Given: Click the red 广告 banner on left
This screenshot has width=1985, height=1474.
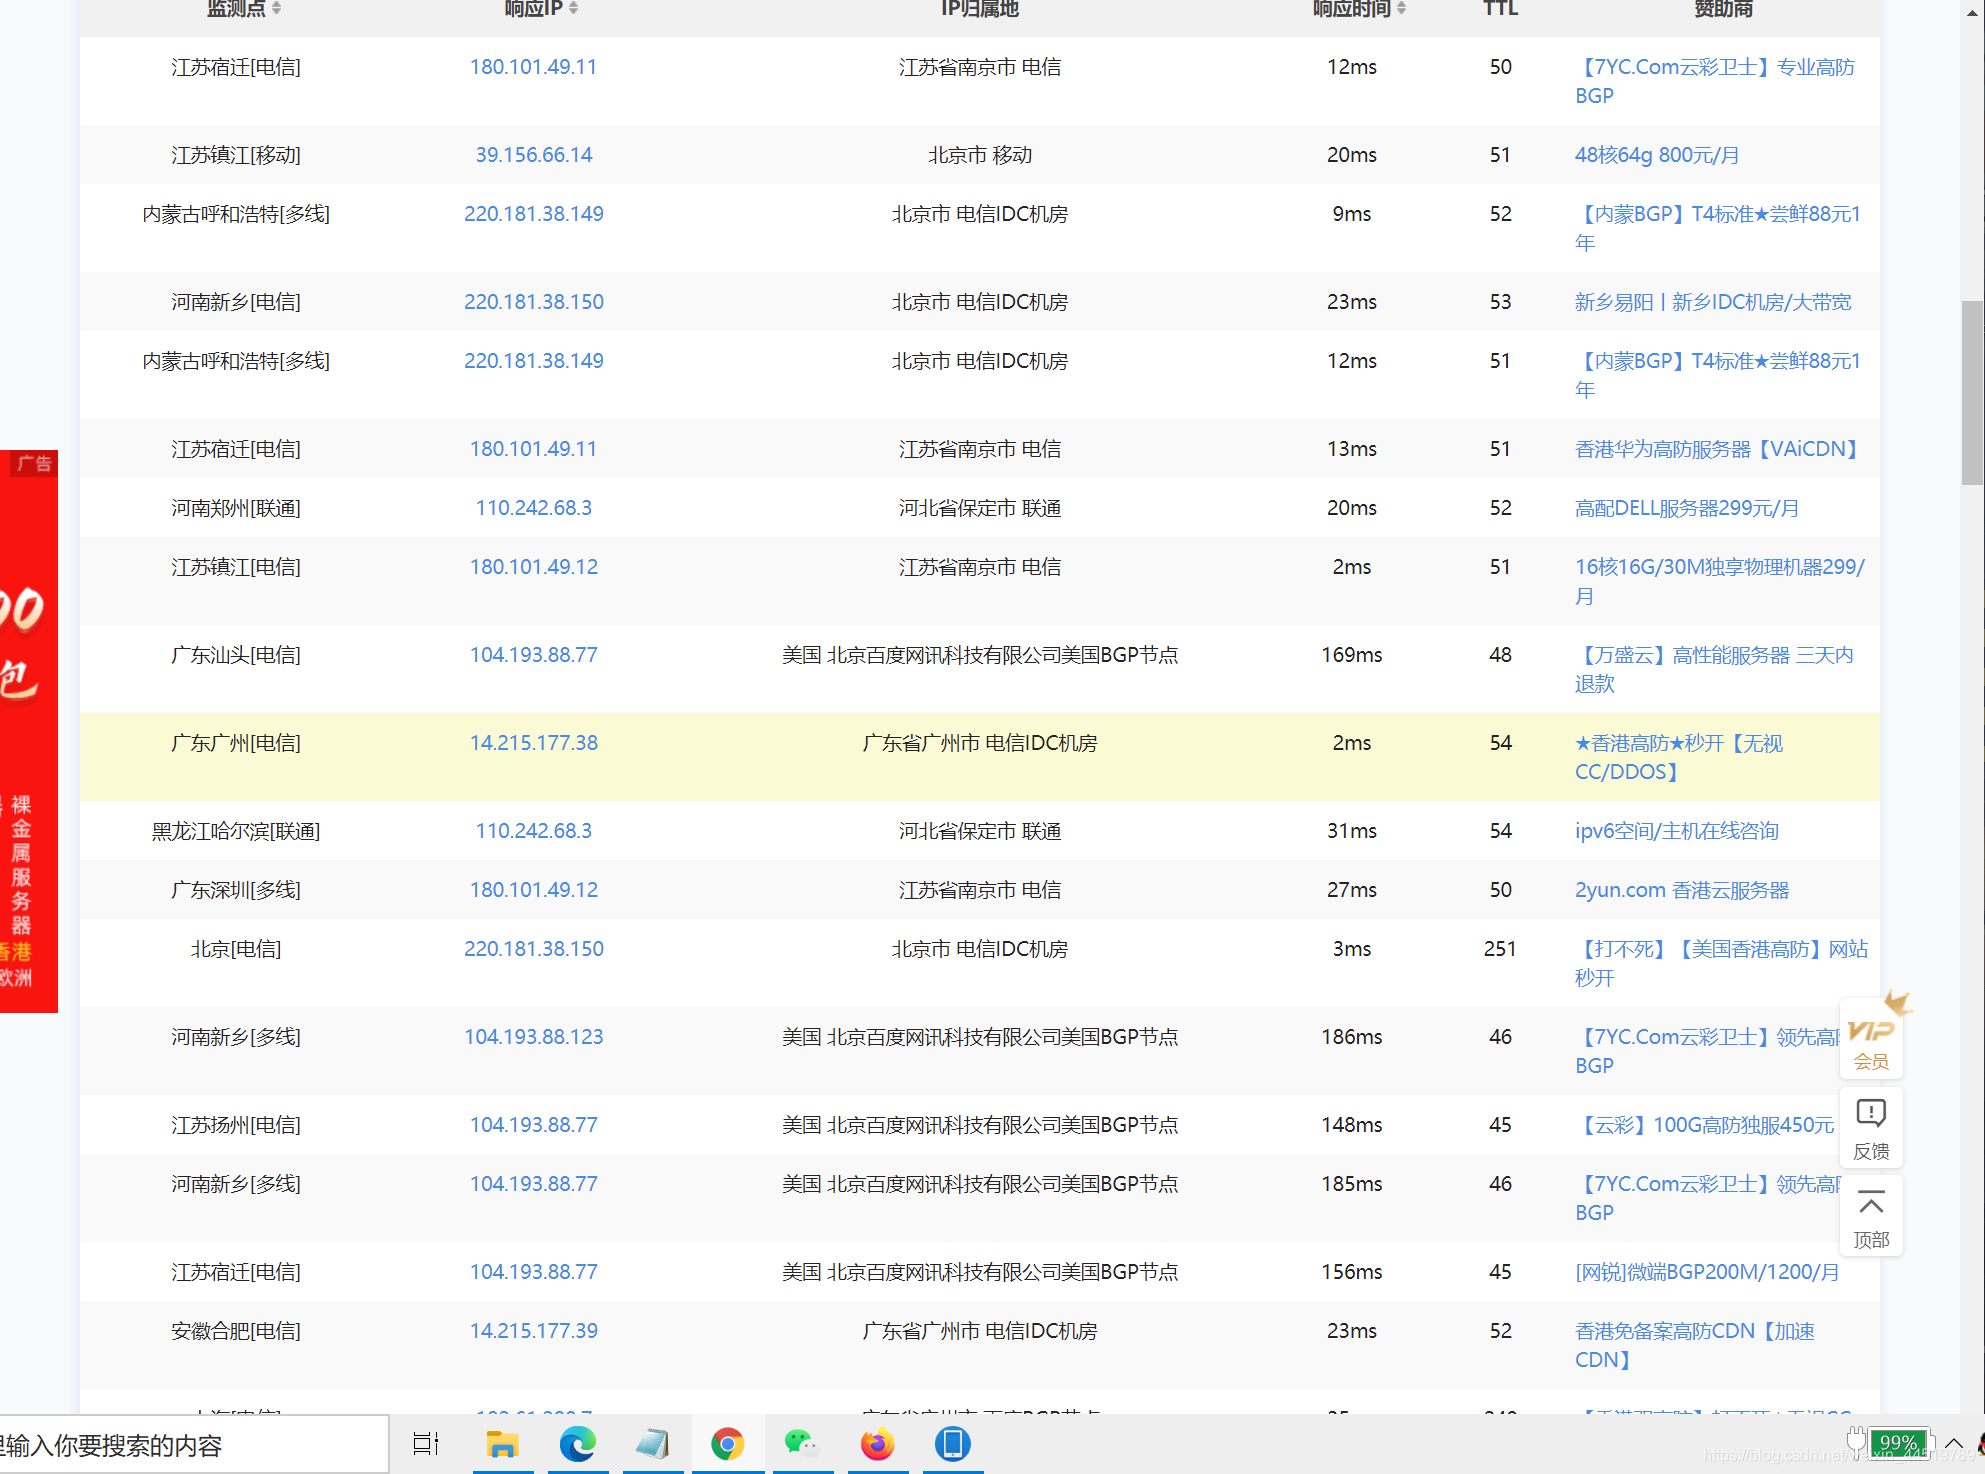Looking at the screenshot, I should coord(28,730).
